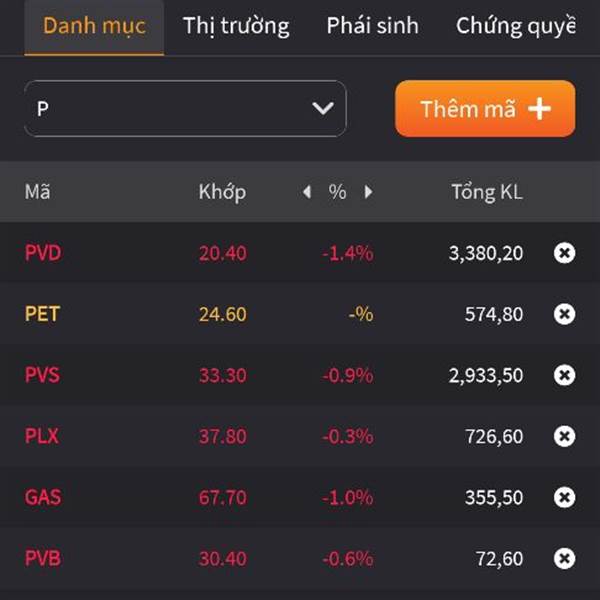Image resolution: width=600 pixels, height=600 pixels.
Task: Switch to the Thị trường tab
Action: 236,26
